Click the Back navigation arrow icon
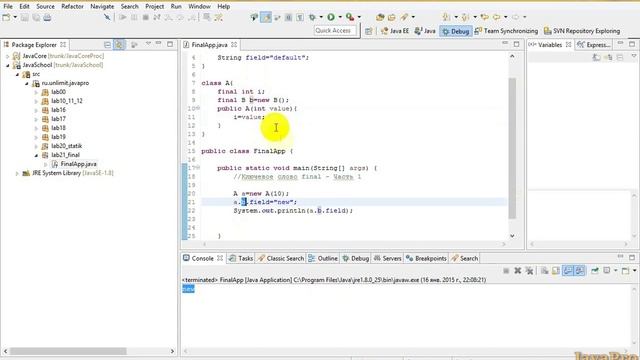 [x=497, y=17]
